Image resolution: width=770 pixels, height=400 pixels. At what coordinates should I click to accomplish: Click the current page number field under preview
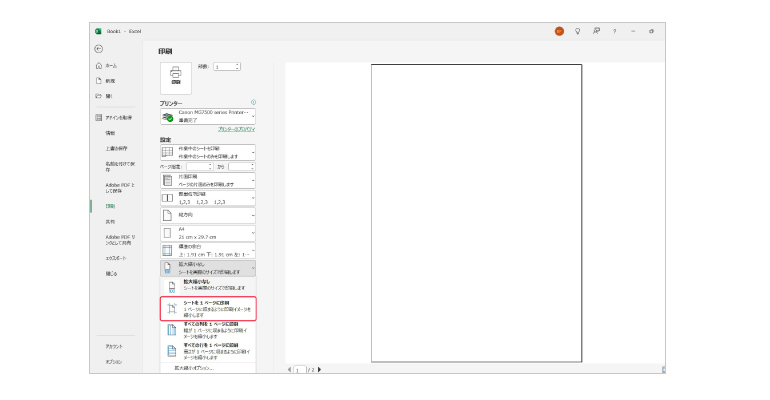coord(300,370)
